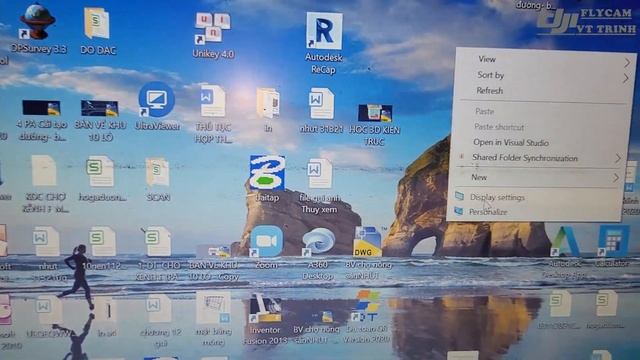Open the folder icon named In
This screenshot has width=640, height=360.
[268, 104]
